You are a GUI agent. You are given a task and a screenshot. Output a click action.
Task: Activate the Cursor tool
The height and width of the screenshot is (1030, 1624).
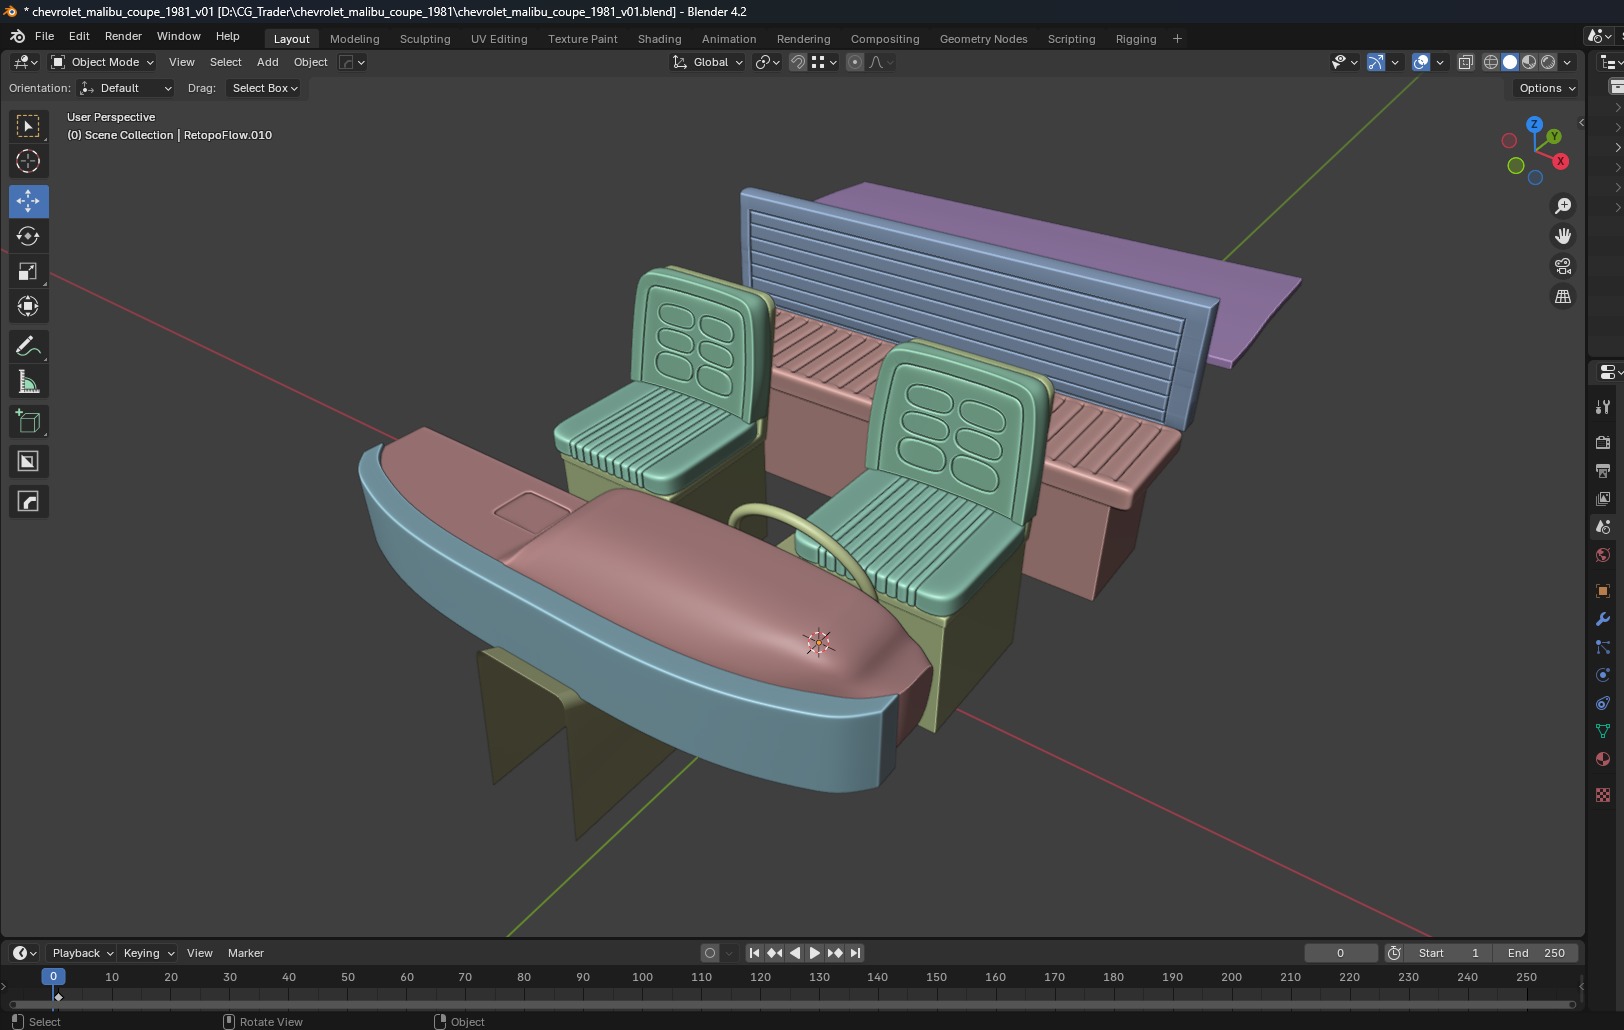pos(28,161)
